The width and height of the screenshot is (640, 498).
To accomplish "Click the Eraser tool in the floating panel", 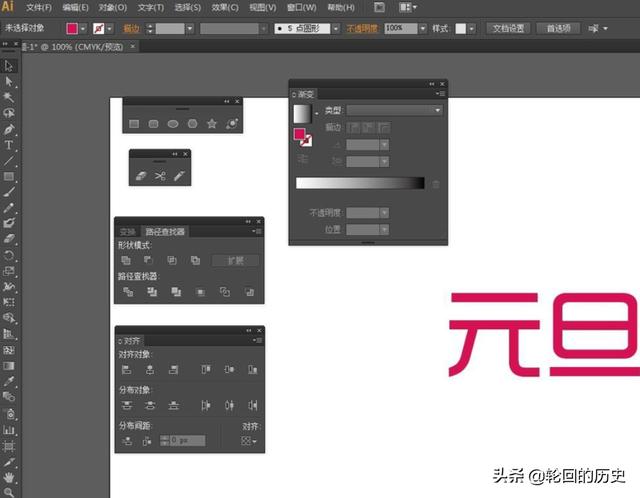I will pos(140,176).
